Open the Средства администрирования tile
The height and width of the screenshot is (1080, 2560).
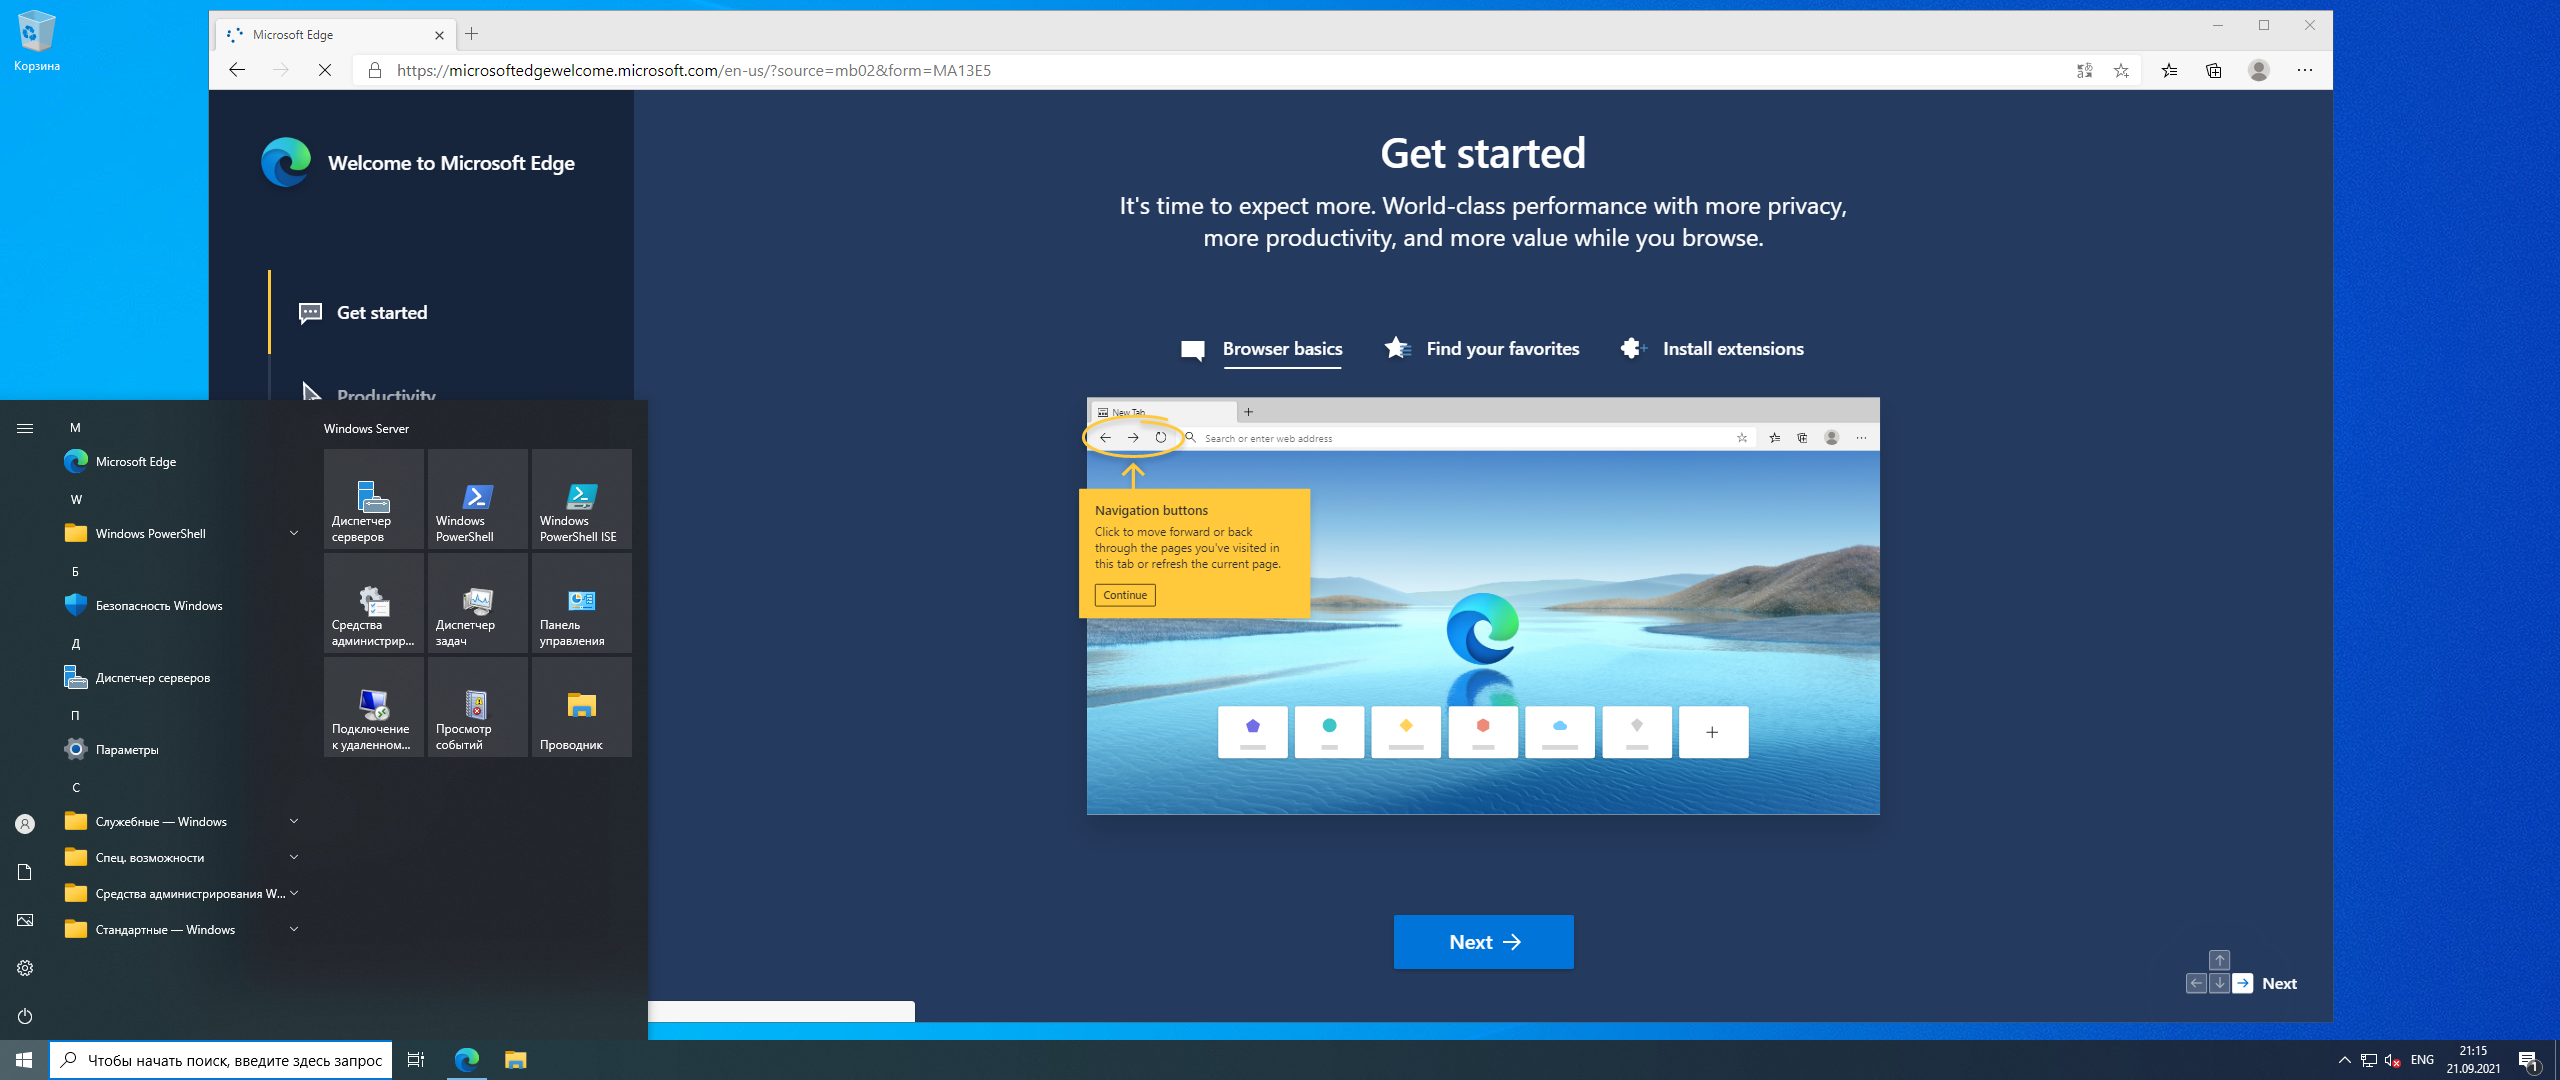click(374, 603)
